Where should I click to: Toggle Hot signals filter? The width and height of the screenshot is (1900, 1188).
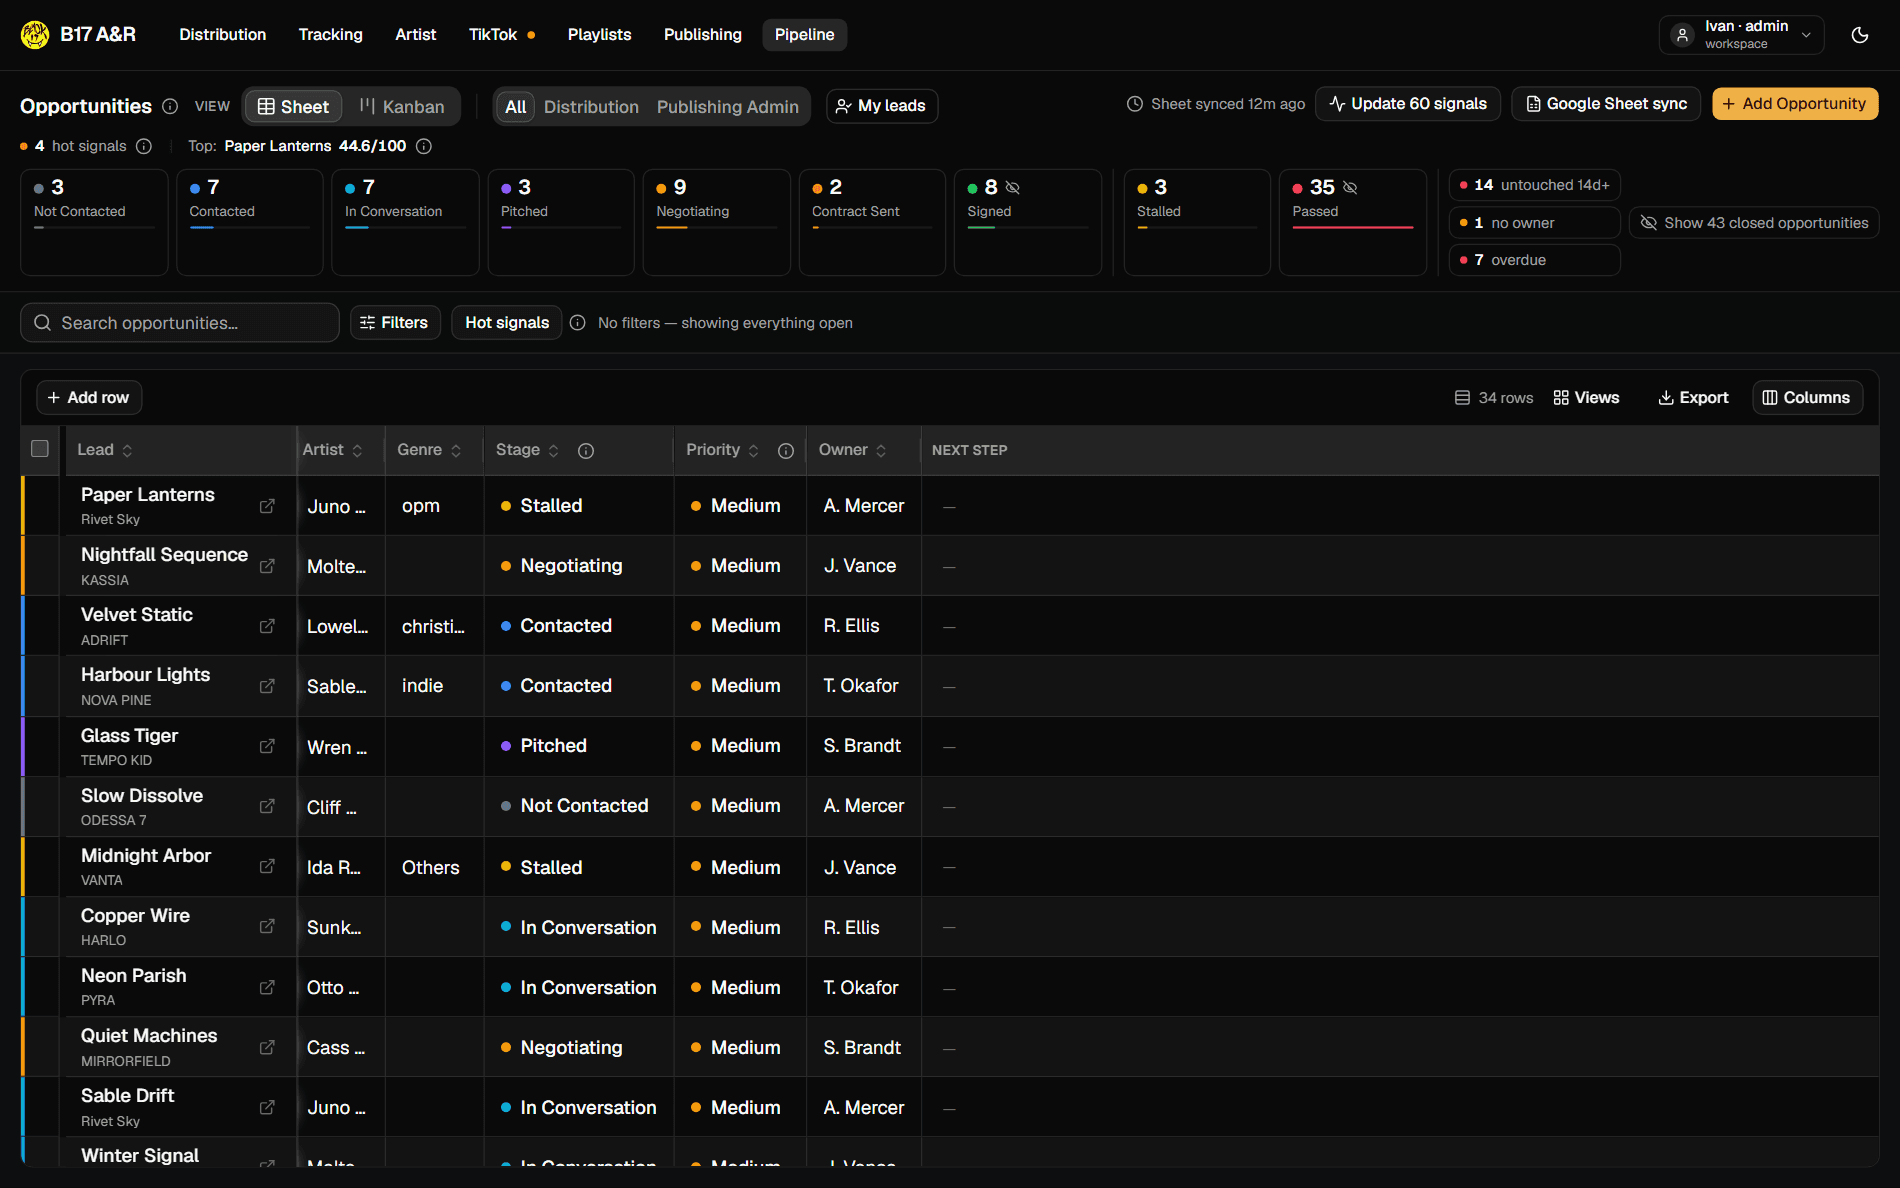pos(507,323)
